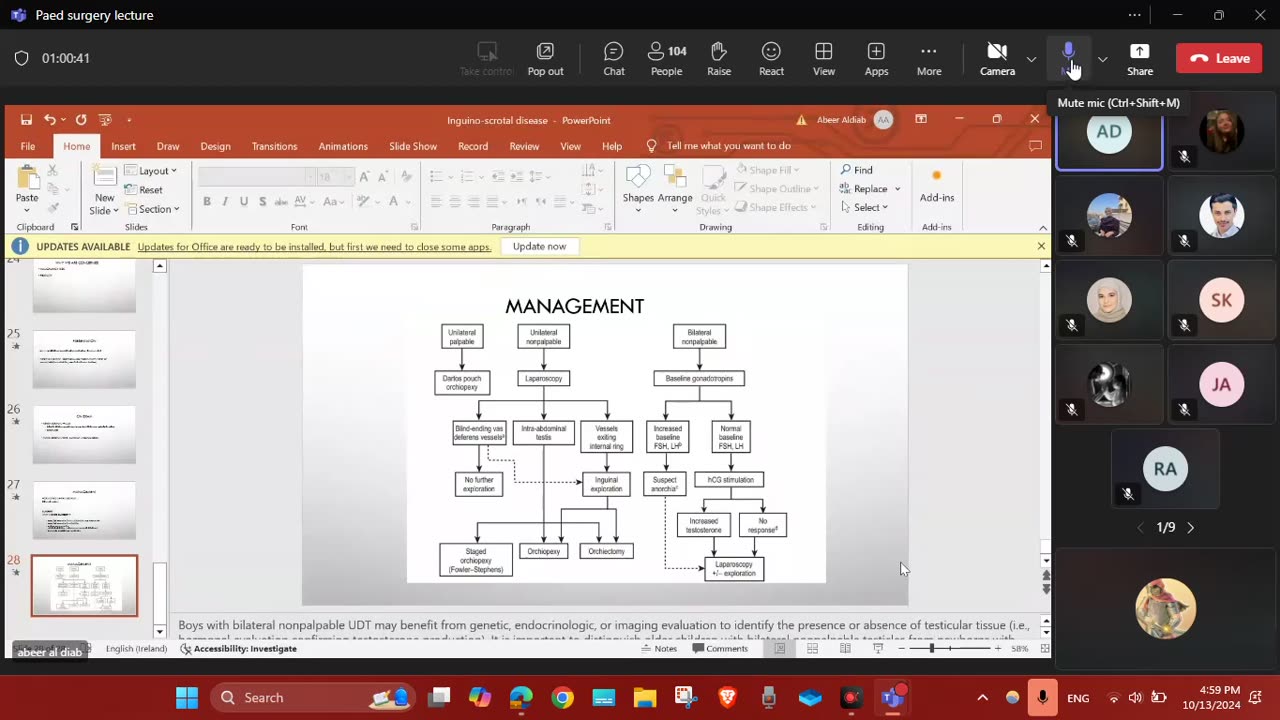Switch to the Insert tab

click(x=123, y=146)
